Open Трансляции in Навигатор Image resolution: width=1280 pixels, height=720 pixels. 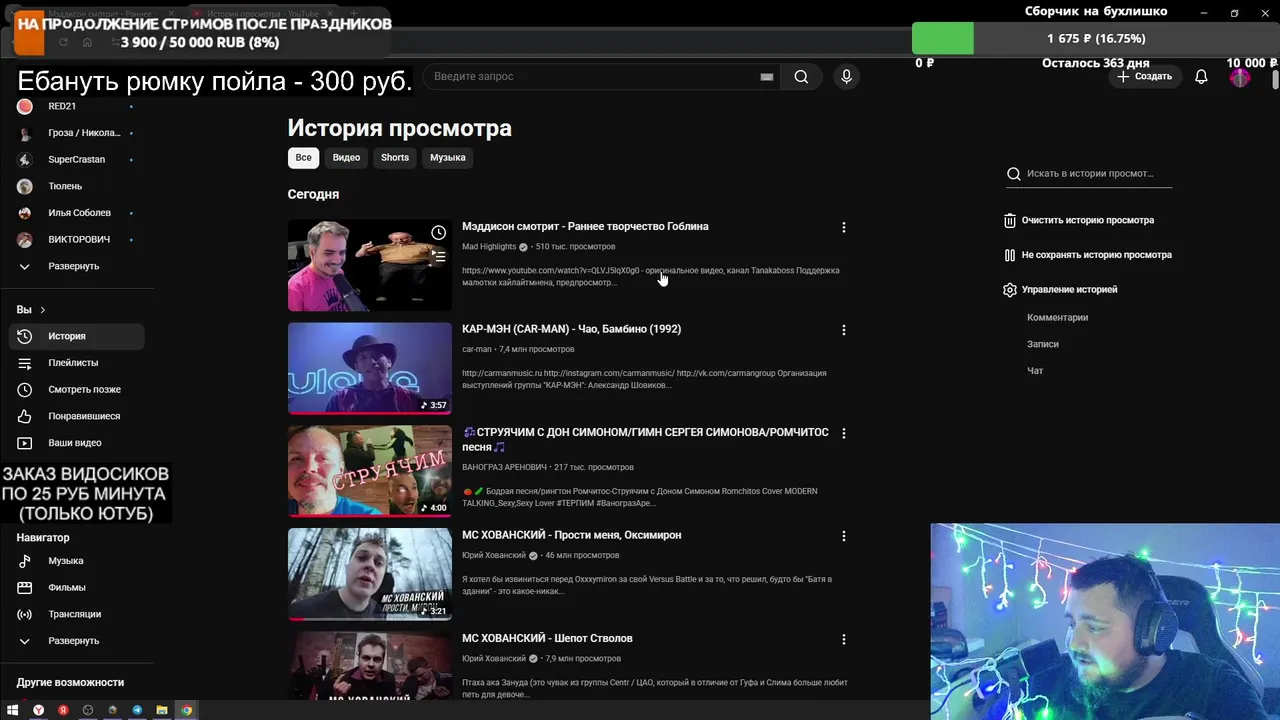[x=76, y=614]
